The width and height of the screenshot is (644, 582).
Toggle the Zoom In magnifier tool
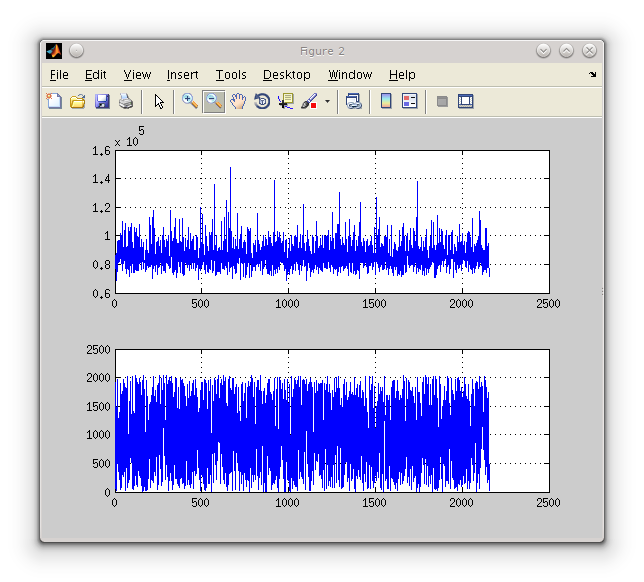(189, 101)
